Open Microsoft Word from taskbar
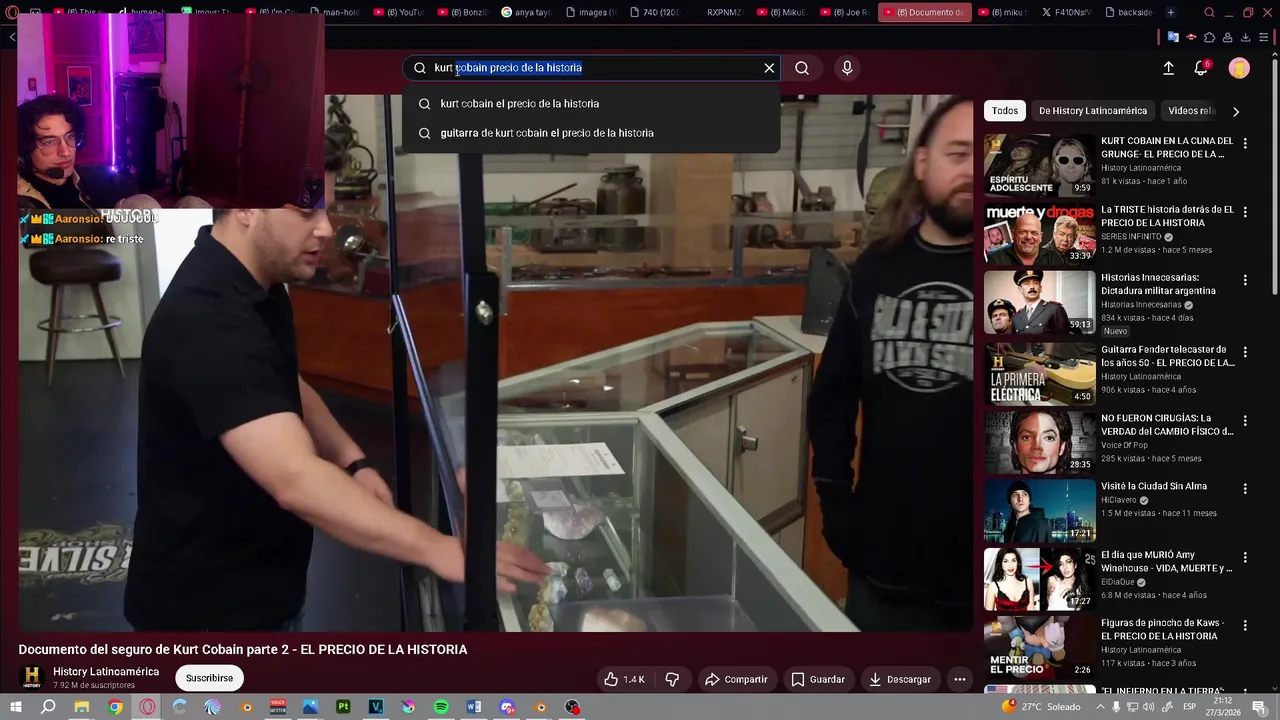 [x=474, y=707]
